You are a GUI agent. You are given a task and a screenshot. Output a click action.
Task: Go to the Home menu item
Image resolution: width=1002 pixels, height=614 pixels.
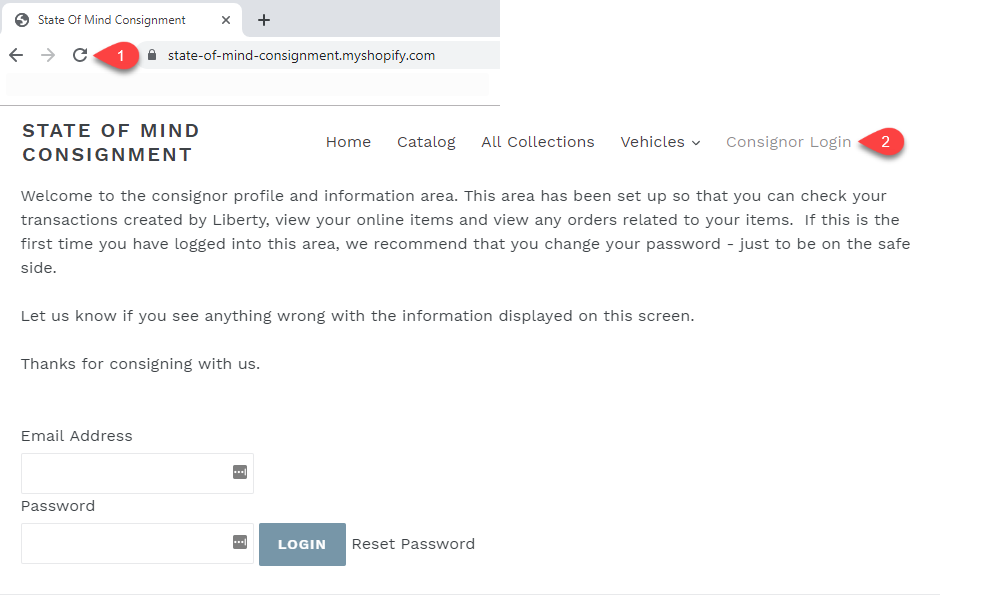[x=348, y=142]
